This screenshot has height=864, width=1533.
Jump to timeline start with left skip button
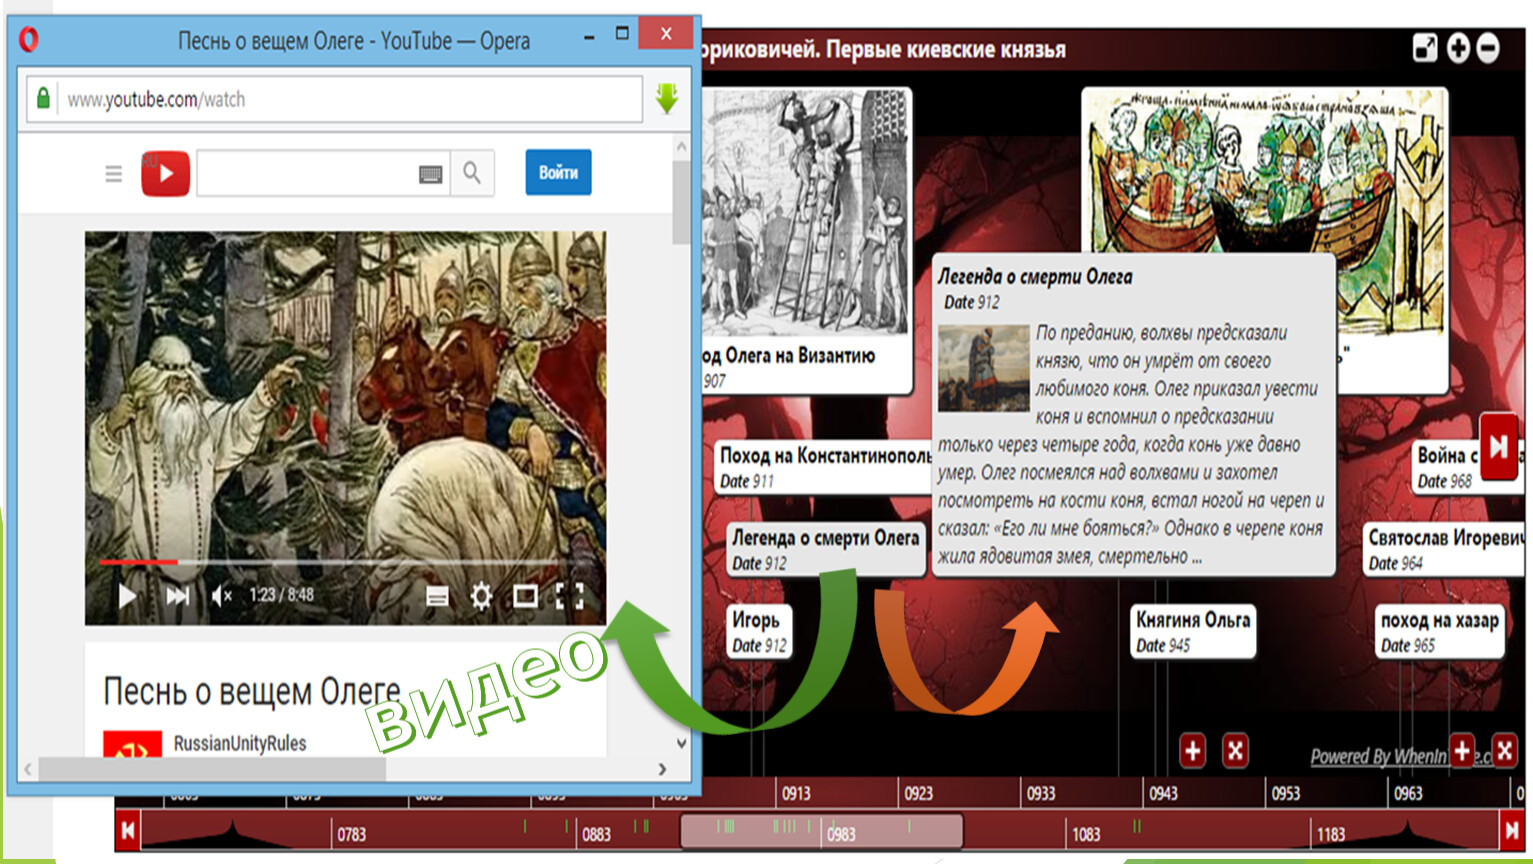(128, 830)
